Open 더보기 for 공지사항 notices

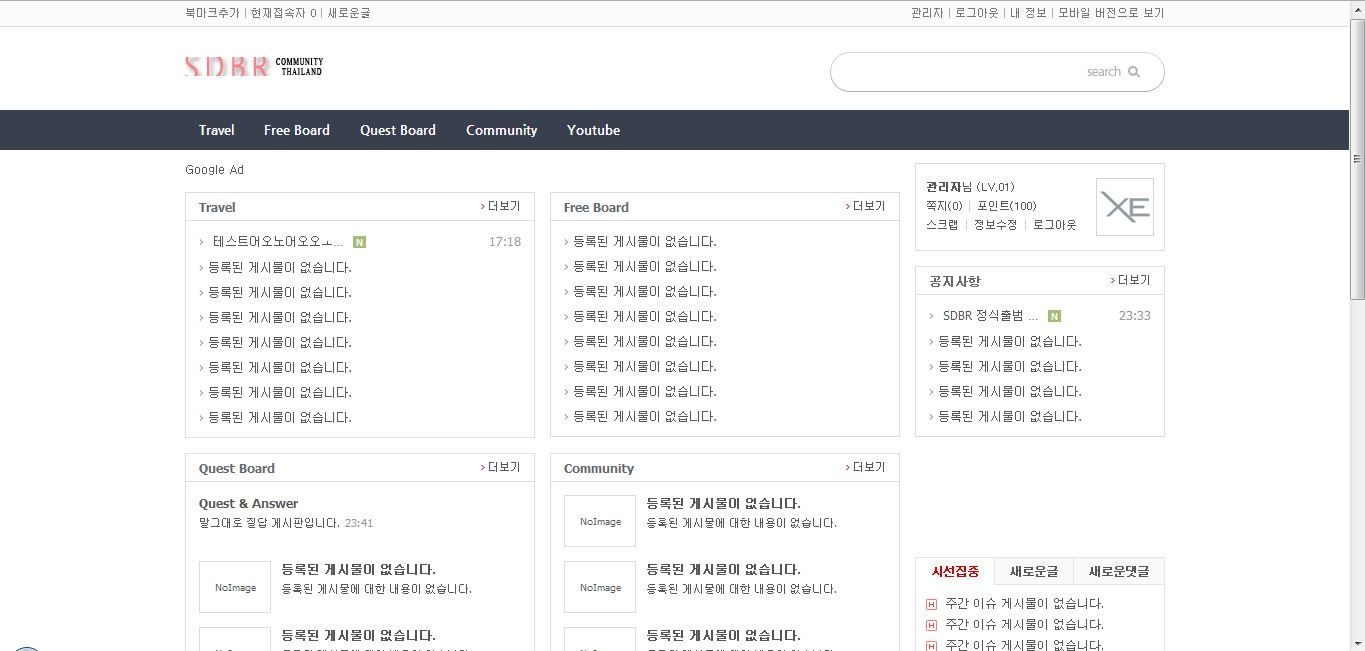pos(1130,280)
